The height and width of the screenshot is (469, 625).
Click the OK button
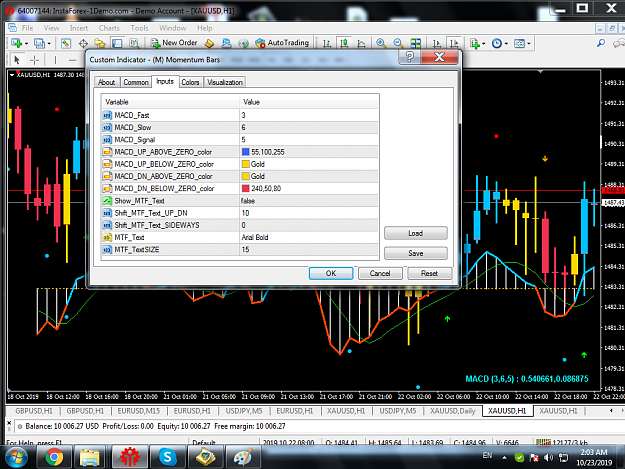(331, 273)
